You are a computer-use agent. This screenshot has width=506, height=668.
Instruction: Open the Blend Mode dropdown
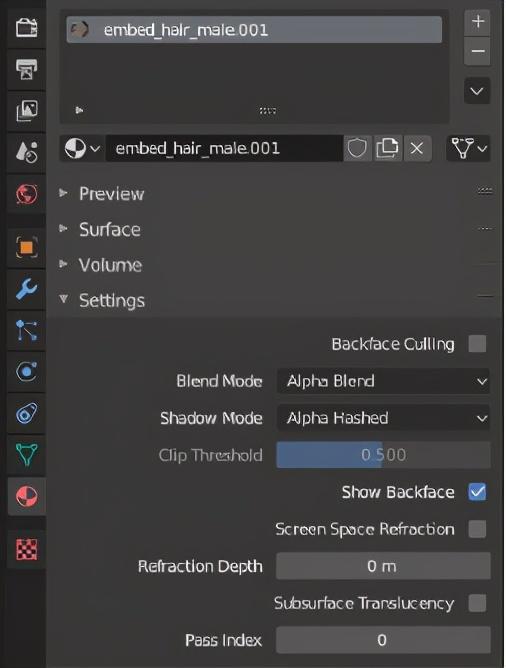383,381
